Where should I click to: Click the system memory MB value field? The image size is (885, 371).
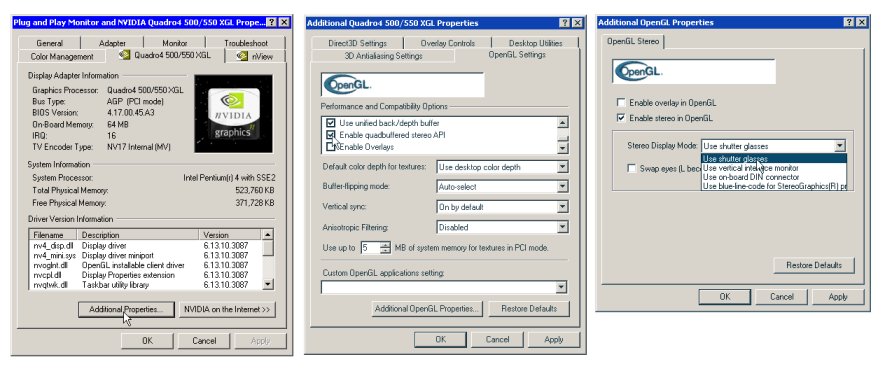coord(371,248)
